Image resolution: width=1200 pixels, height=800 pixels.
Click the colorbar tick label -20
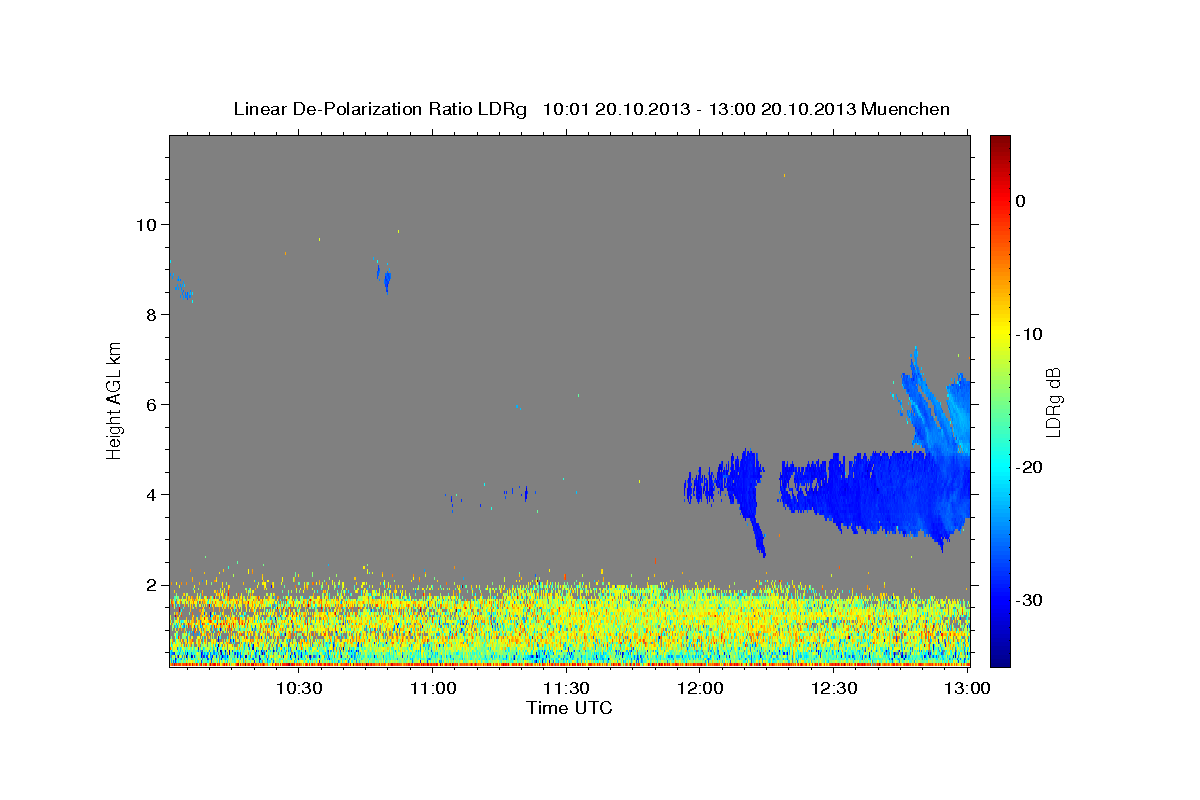click(1030, 467)
